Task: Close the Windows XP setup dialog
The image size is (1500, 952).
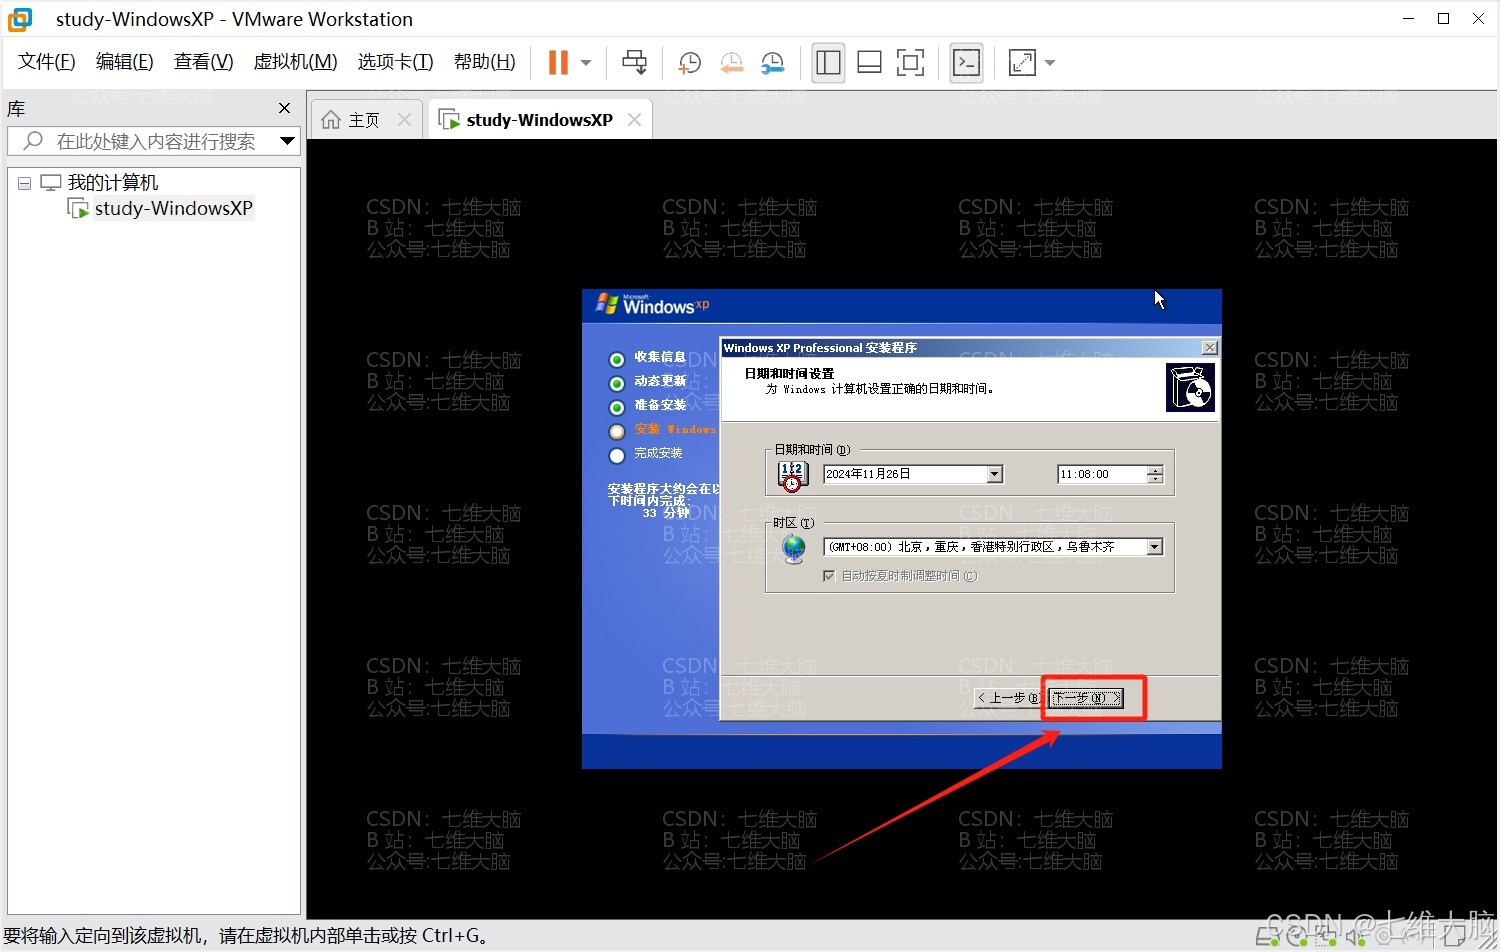Action: (1209, 348)
